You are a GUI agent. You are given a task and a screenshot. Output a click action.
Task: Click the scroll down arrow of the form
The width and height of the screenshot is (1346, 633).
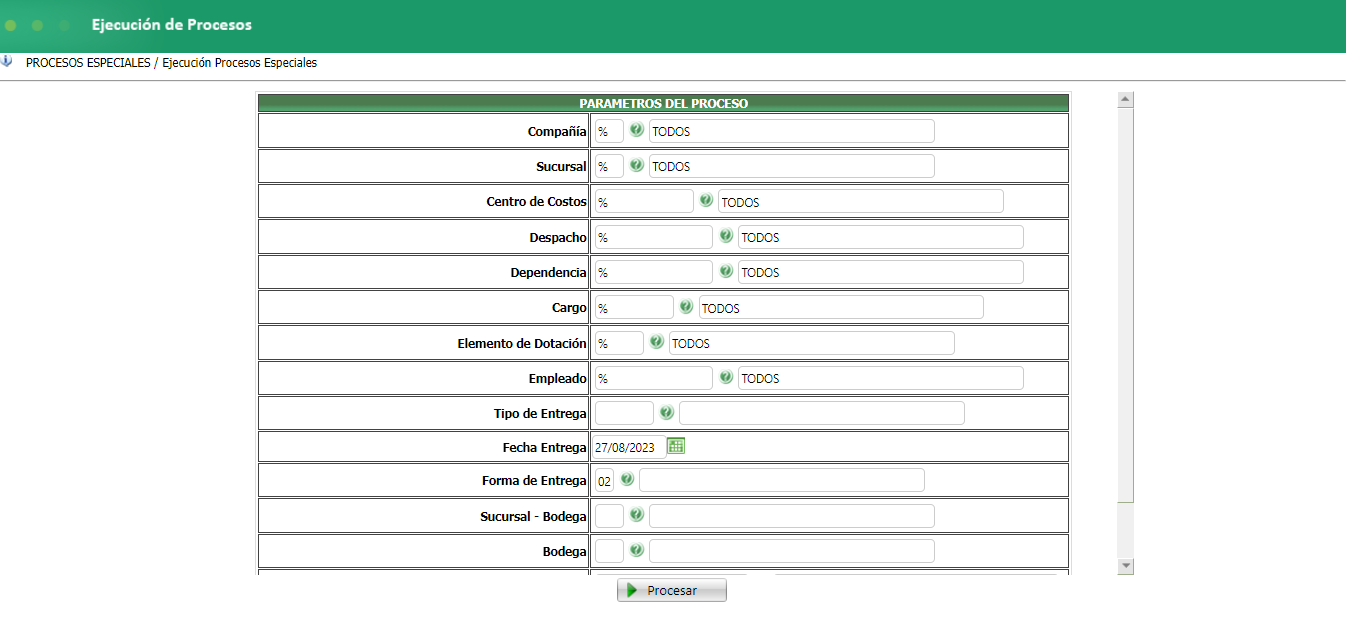click(x=1125, y=566)
